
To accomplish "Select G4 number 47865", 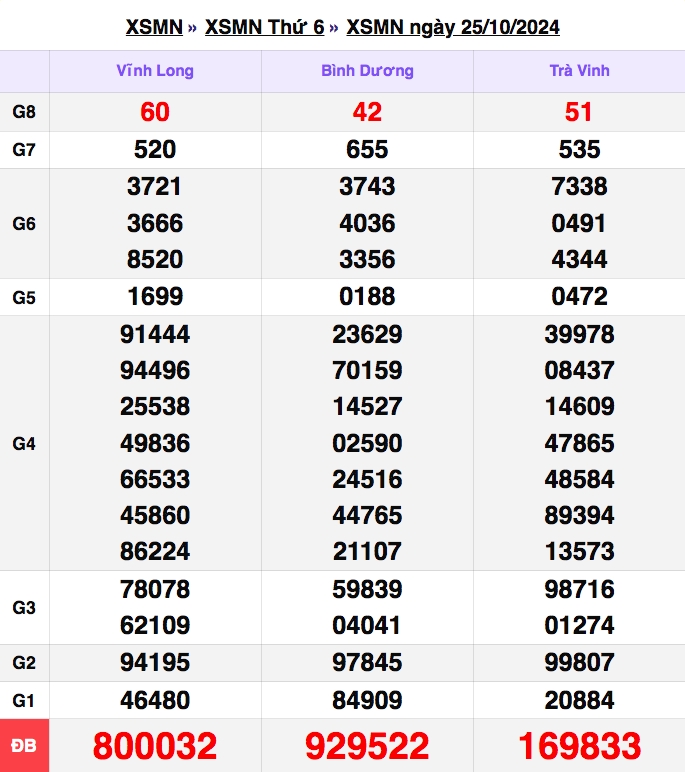I will 580,443.
